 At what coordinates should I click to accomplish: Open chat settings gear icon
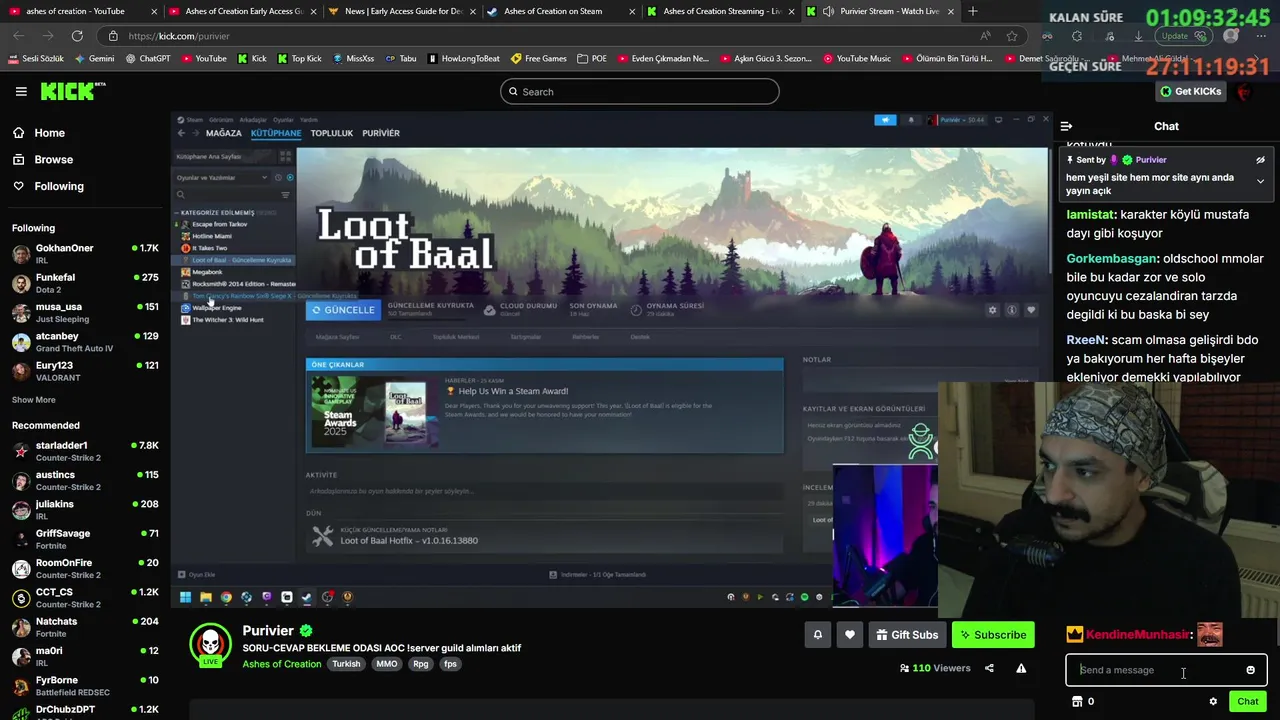1213,701
